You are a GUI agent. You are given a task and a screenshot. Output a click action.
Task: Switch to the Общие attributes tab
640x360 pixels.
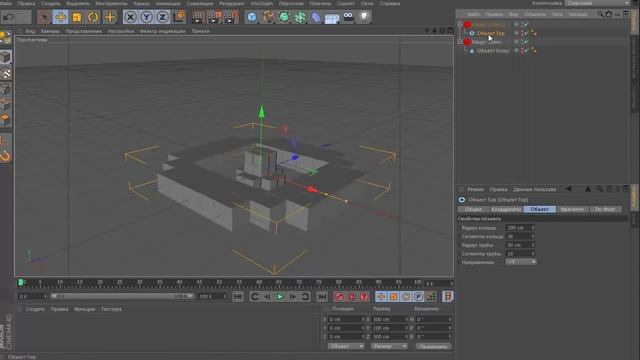473,209
